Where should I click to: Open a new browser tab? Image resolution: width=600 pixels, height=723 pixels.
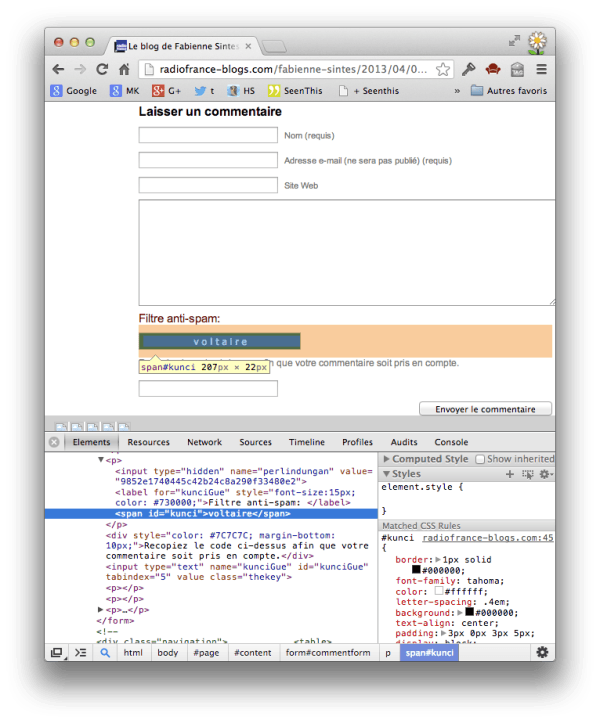(x=274, y=46)
